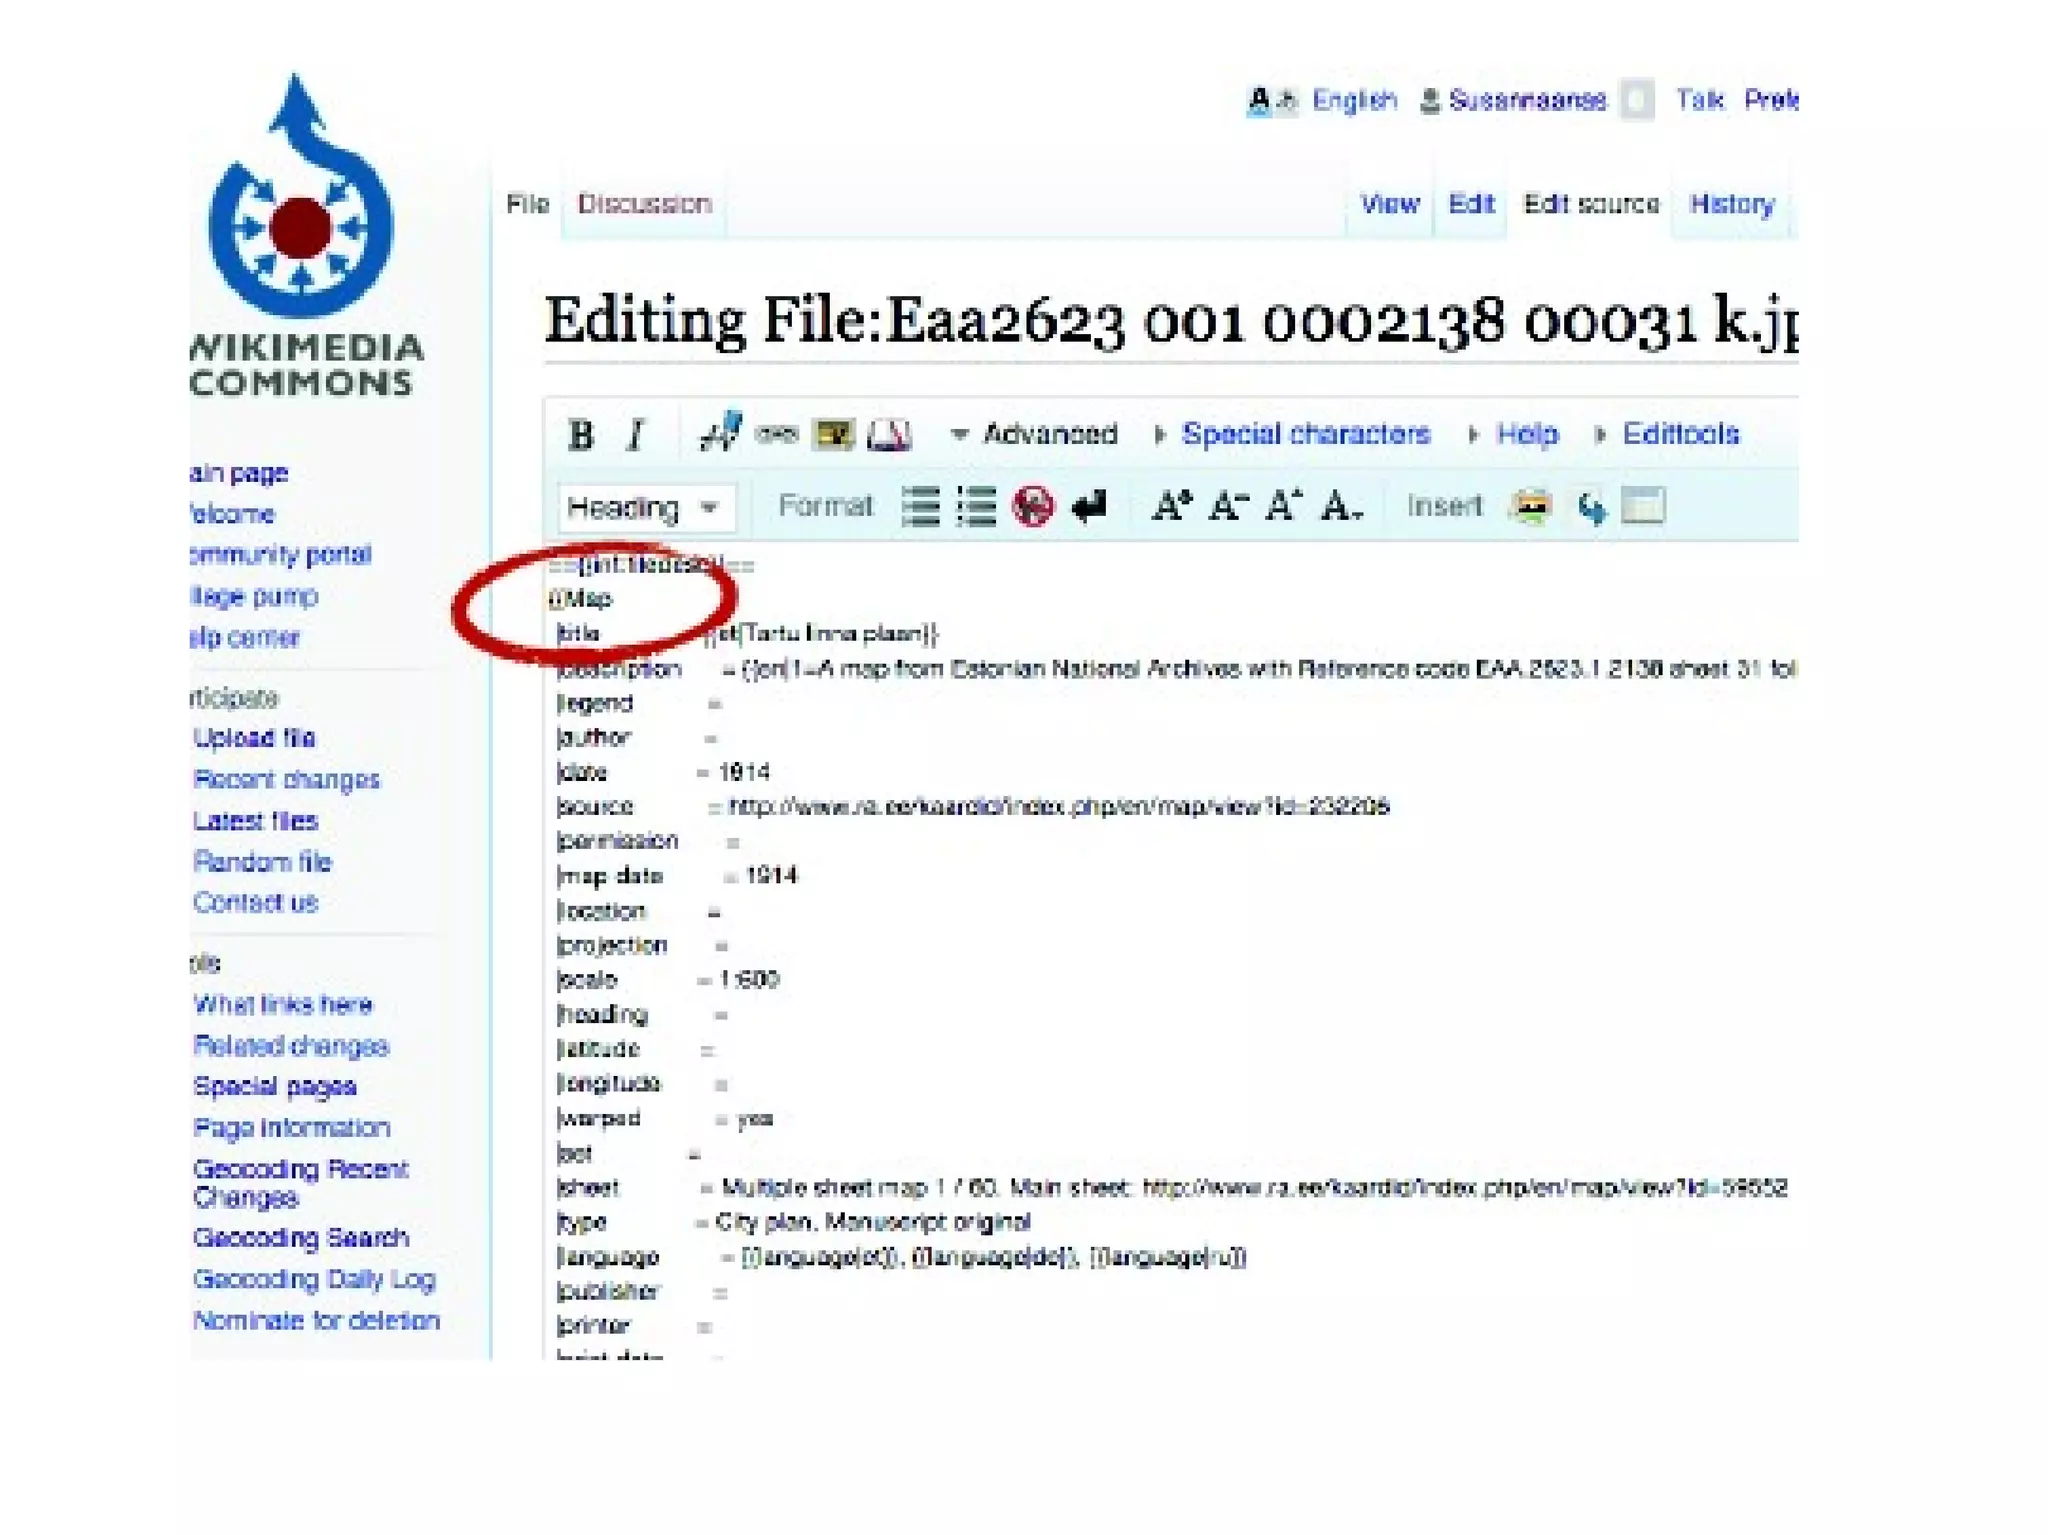Open Page information link

(292, 1128)
